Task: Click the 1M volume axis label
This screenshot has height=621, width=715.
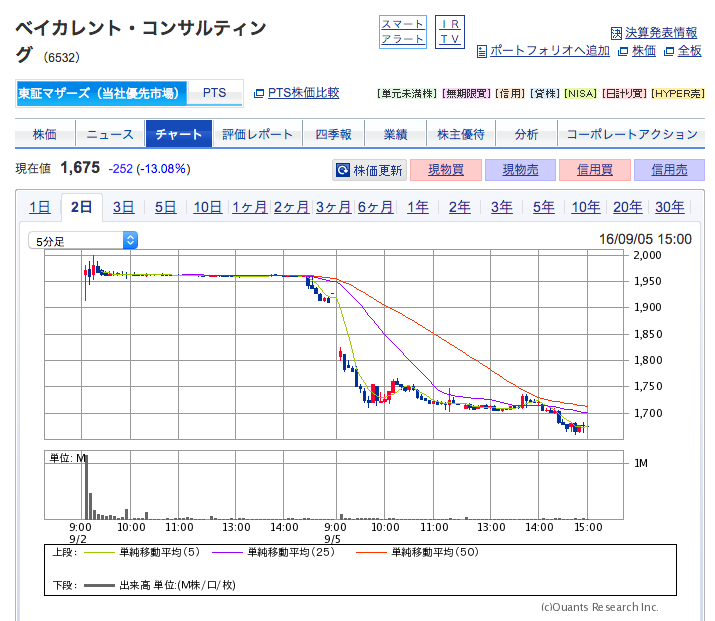Action: coord(641,463)
